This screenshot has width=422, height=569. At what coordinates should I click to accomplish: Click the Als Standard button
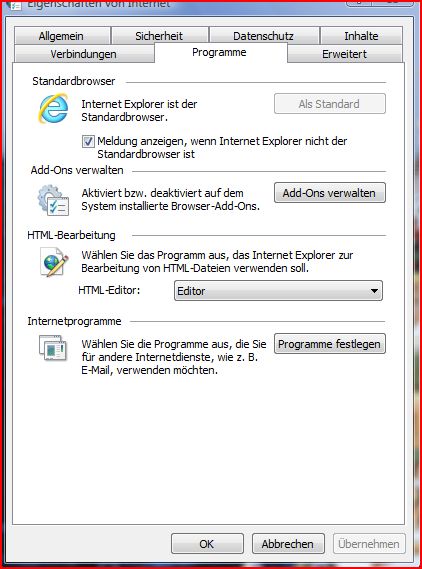(x=329, y=104)
